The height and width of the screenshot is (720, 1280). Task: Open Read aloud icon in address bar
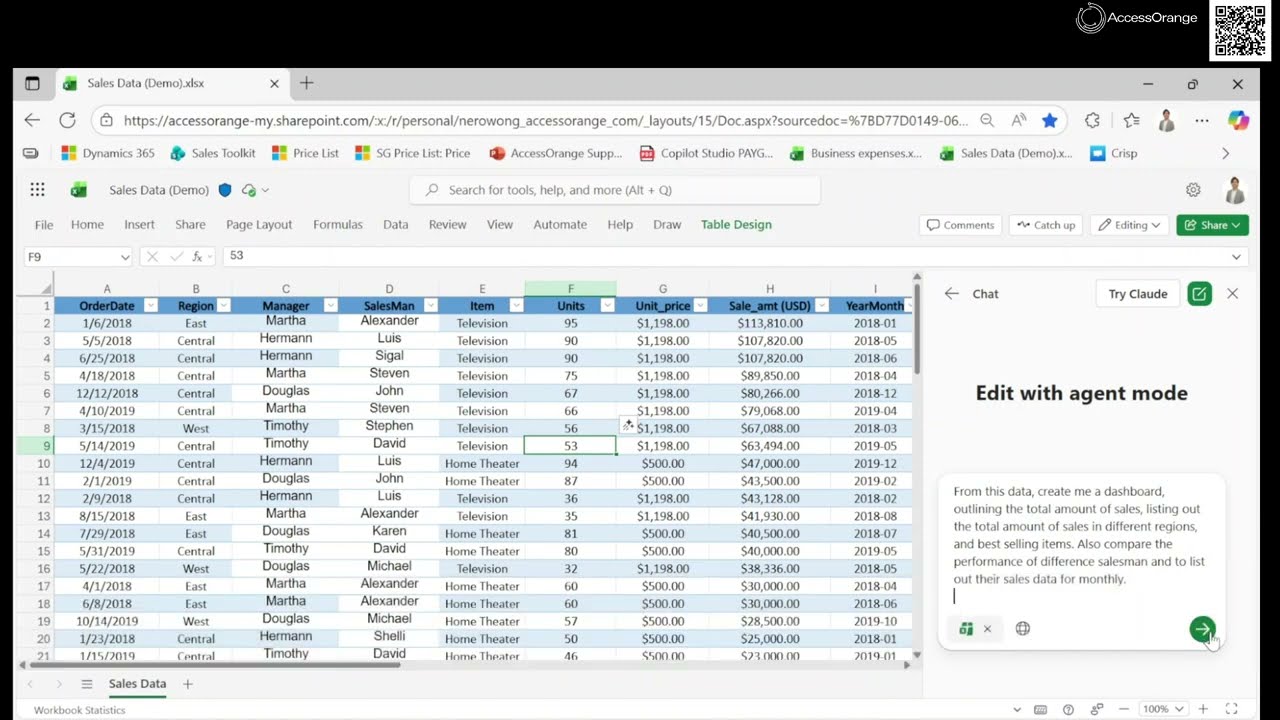(x=1019, y=120)
